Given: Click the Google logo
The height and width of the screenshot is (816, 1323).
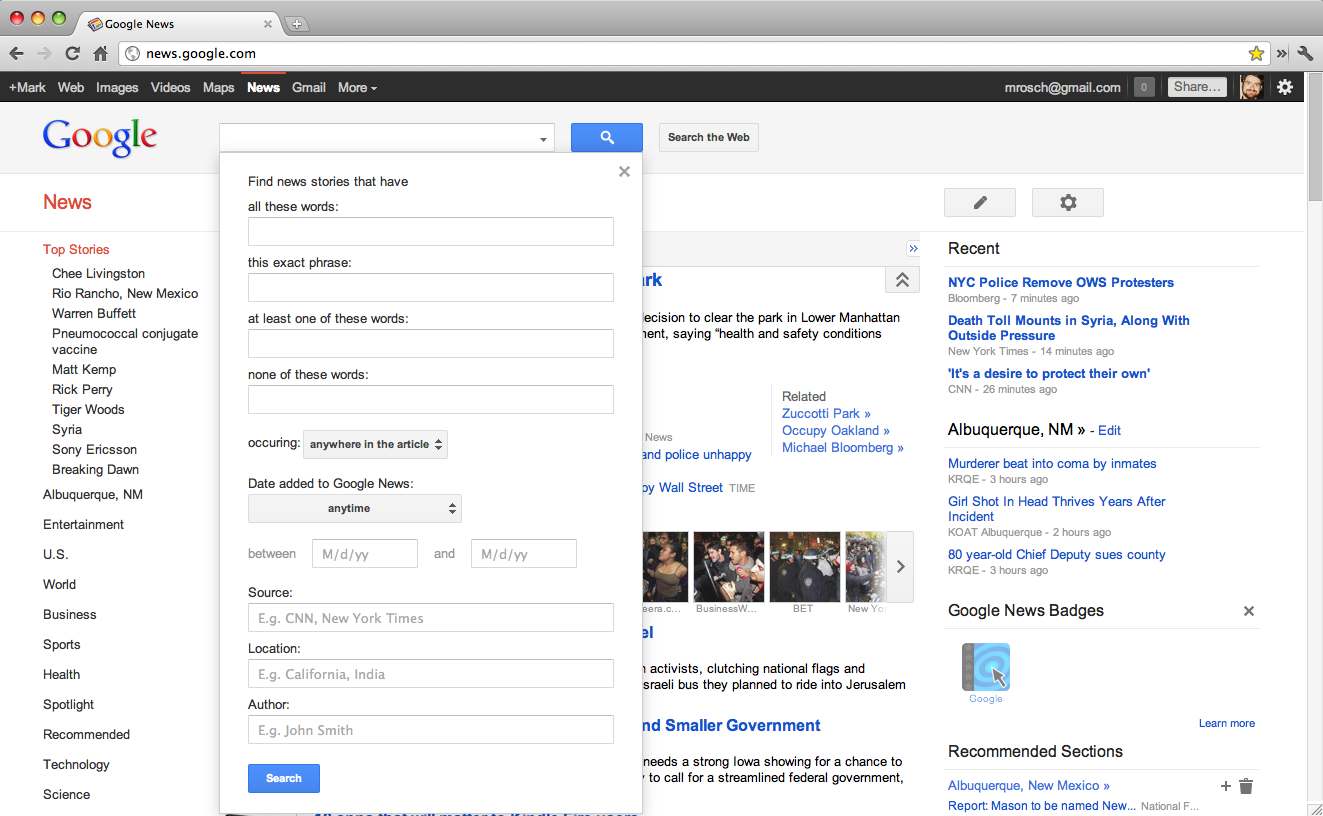Looking at the screenshot, I should 100,138.
